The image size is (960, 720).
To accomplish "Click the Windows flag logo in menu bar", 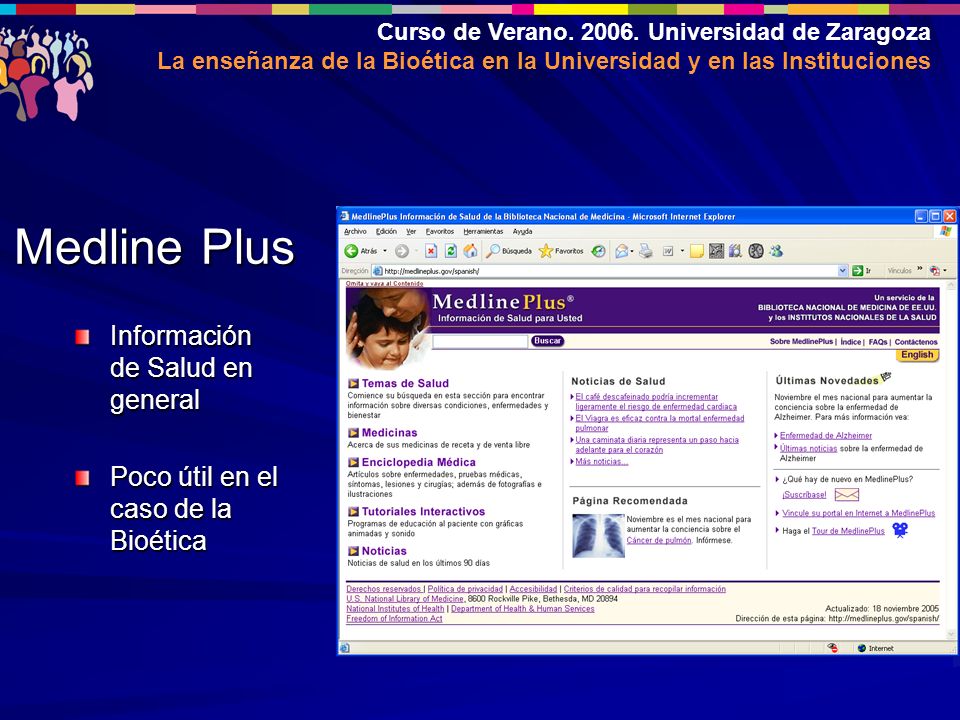I will click(946, 231).
